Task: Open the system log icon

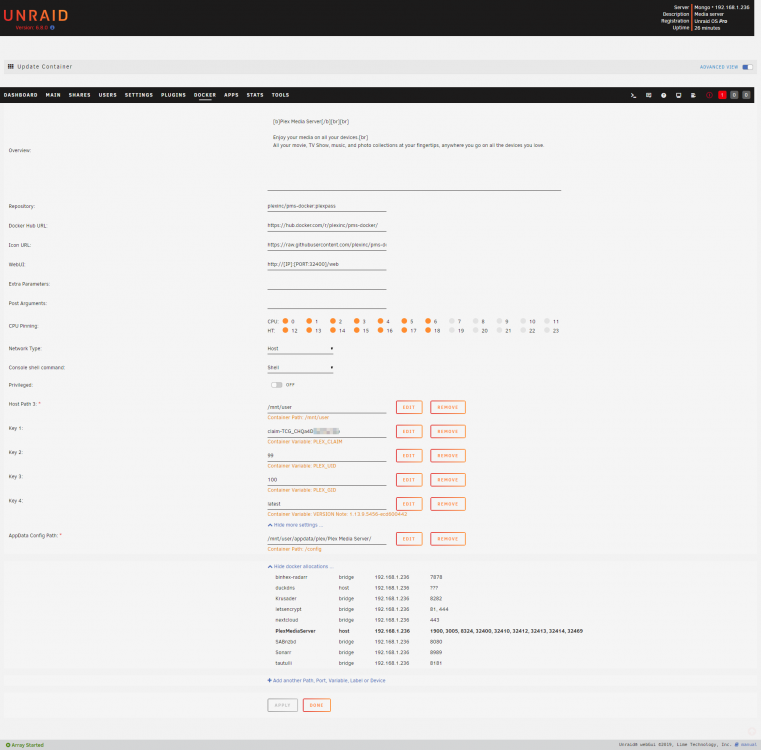Action: pyautogui.click(x=694, y=95)
